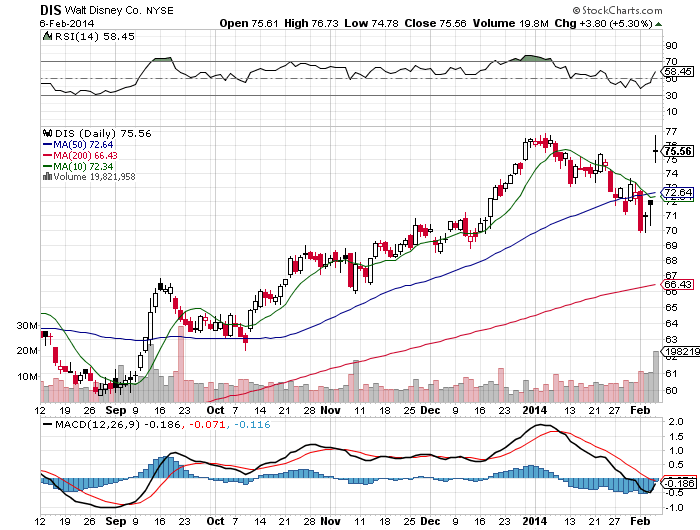Click the gapped-up last candlestick near 75.56
Viewport: 700px width, 530px height.
(655, 149)
